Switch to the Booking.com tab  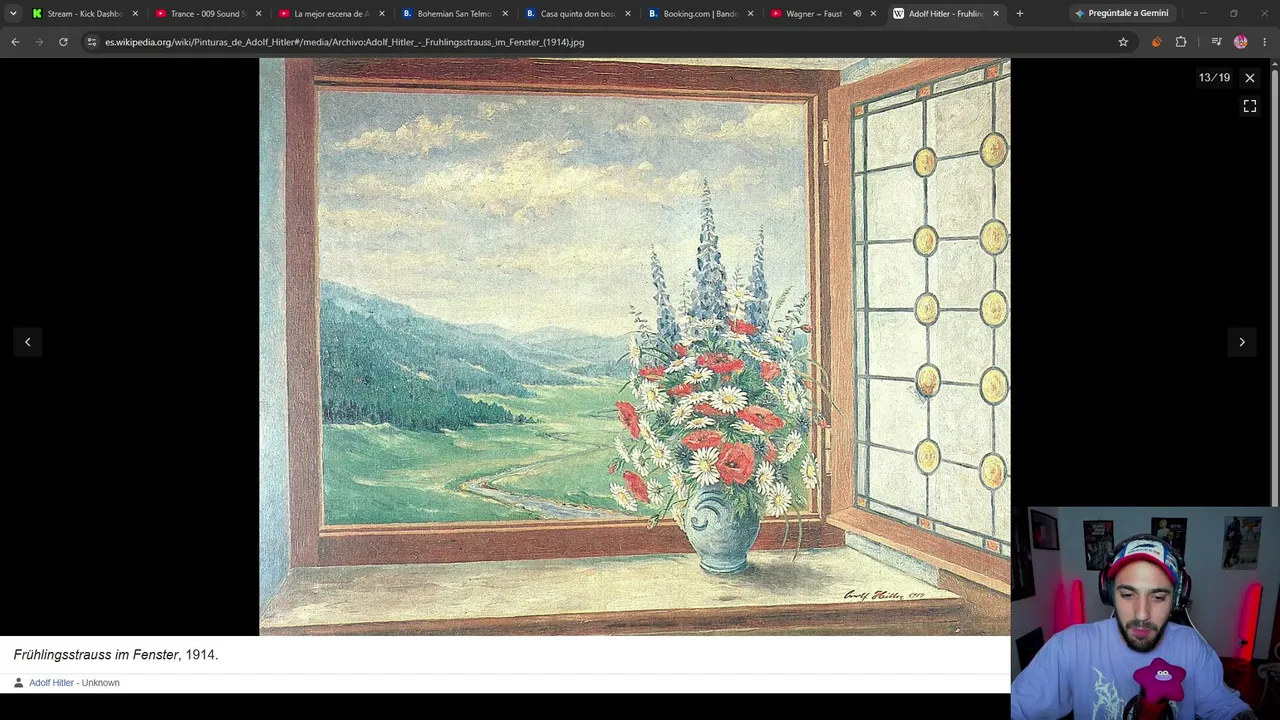pyautogui.click(x=699, y=14)
